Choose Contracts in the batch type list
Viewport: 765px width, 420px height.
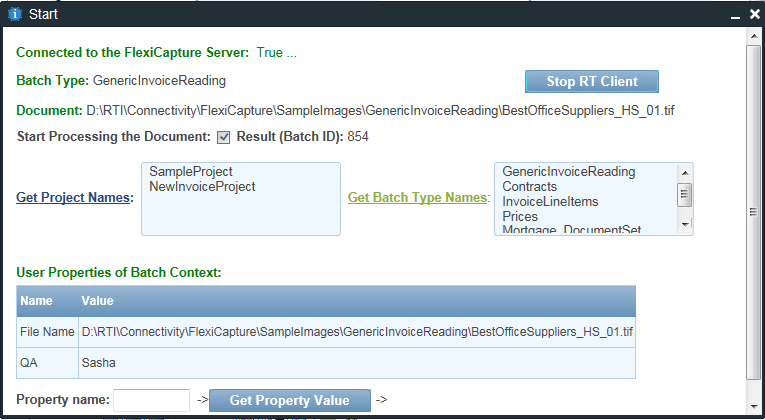coord(530,187)
